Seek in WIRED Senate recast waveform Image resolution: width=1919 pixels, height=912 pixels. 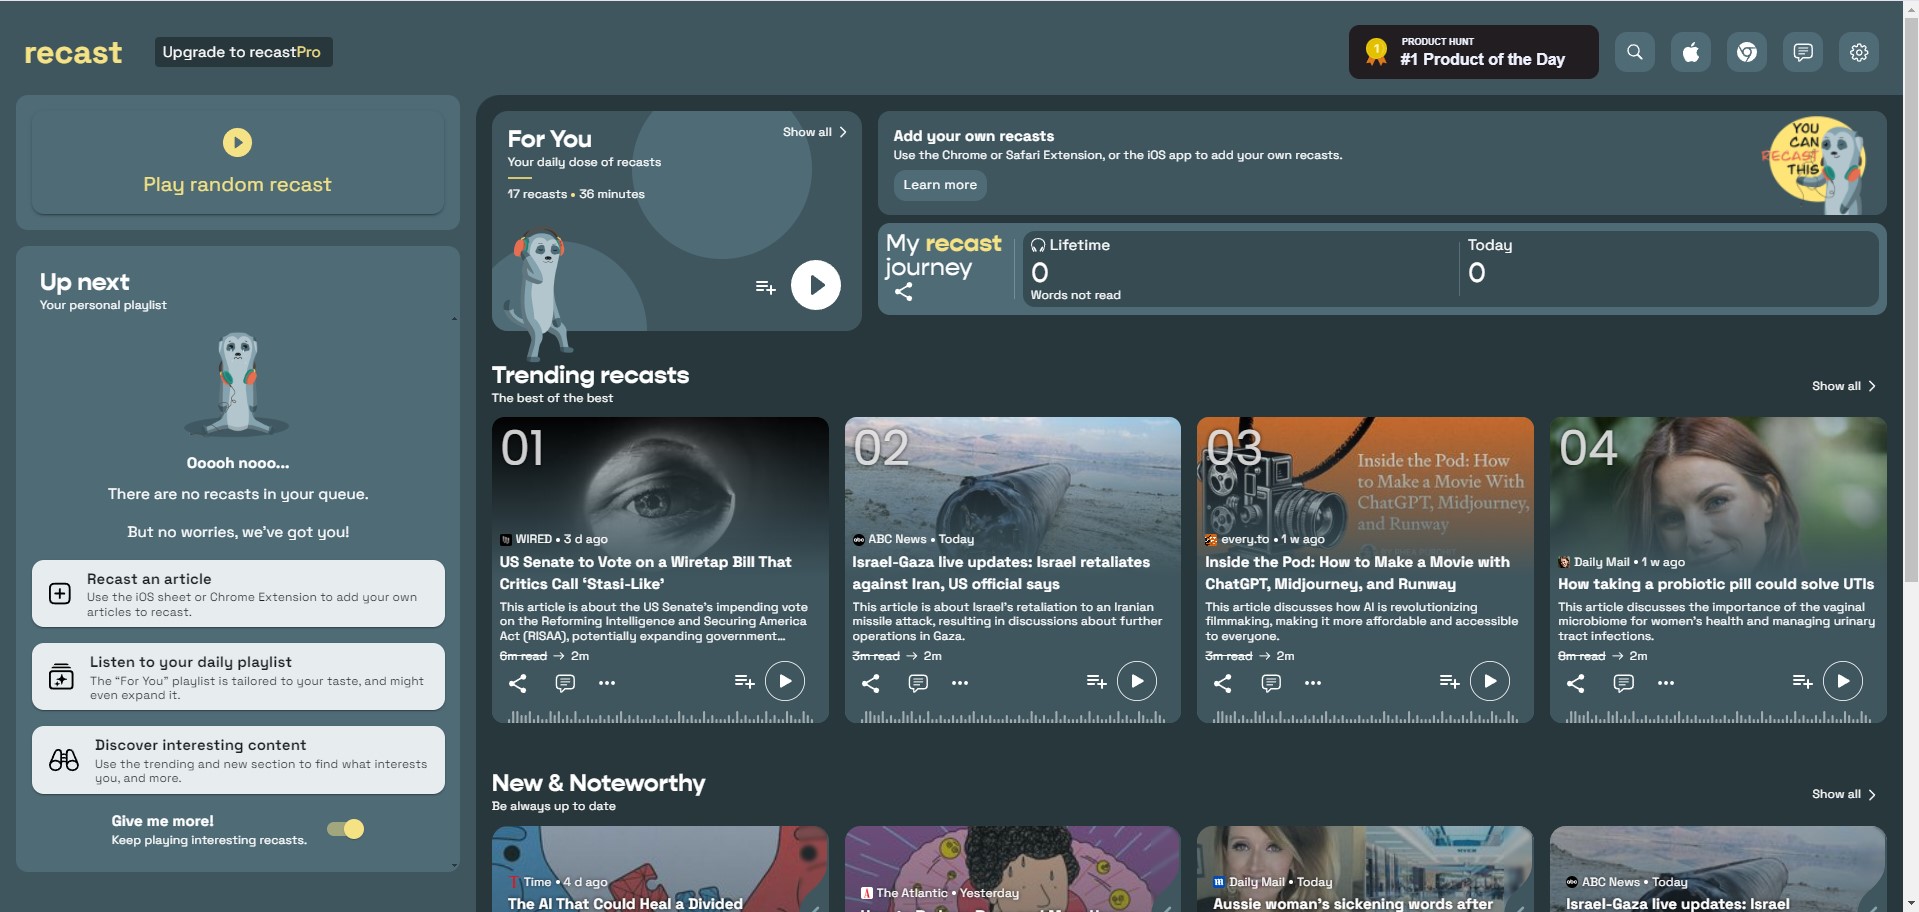[x=660, y=717]
